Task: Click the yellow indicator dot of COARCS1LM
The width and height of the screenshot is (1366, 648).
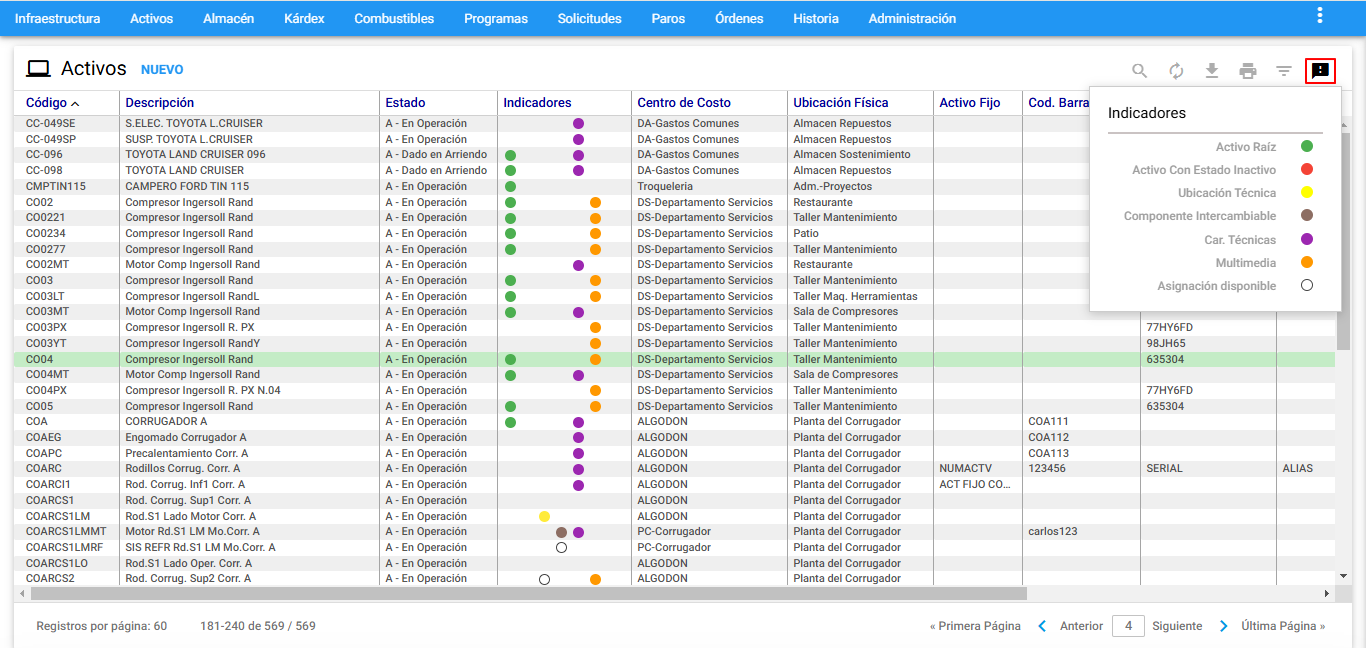Action: click(x=544, y=516)
